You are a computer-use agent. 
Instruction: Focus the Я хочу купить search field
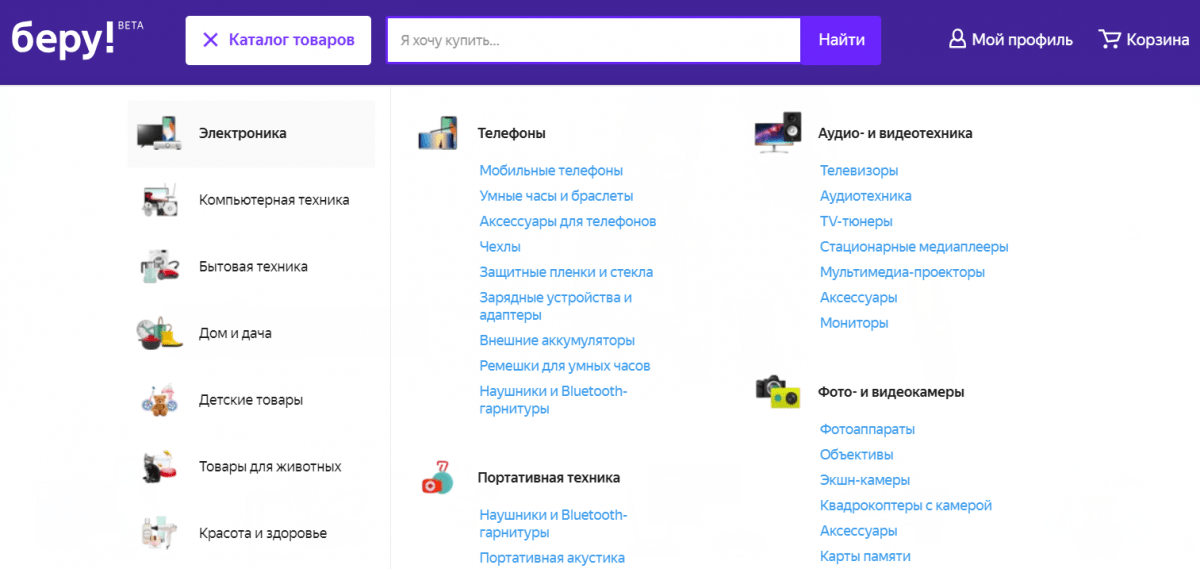pyautogui.click(x=594, y=40)
